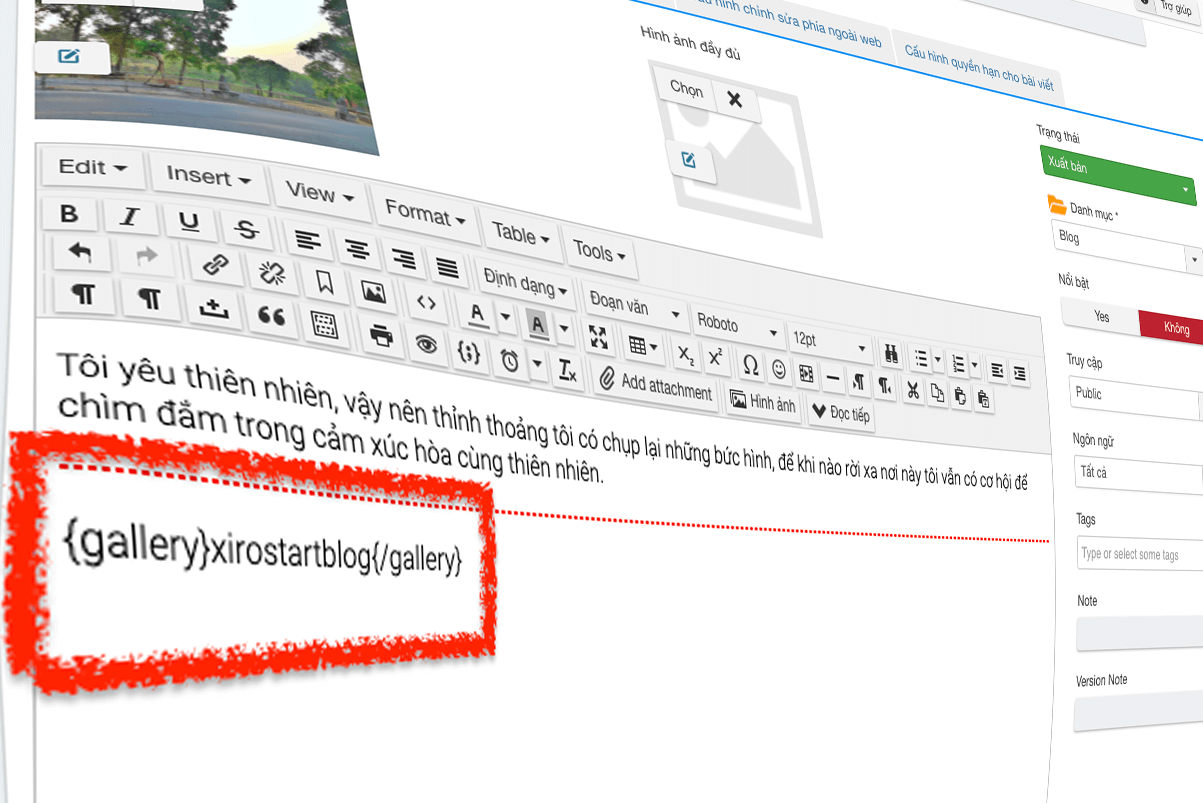Expand the insert table dropdown
Image resolution: width=1203 pixels, height=803 pixels.
642,345
